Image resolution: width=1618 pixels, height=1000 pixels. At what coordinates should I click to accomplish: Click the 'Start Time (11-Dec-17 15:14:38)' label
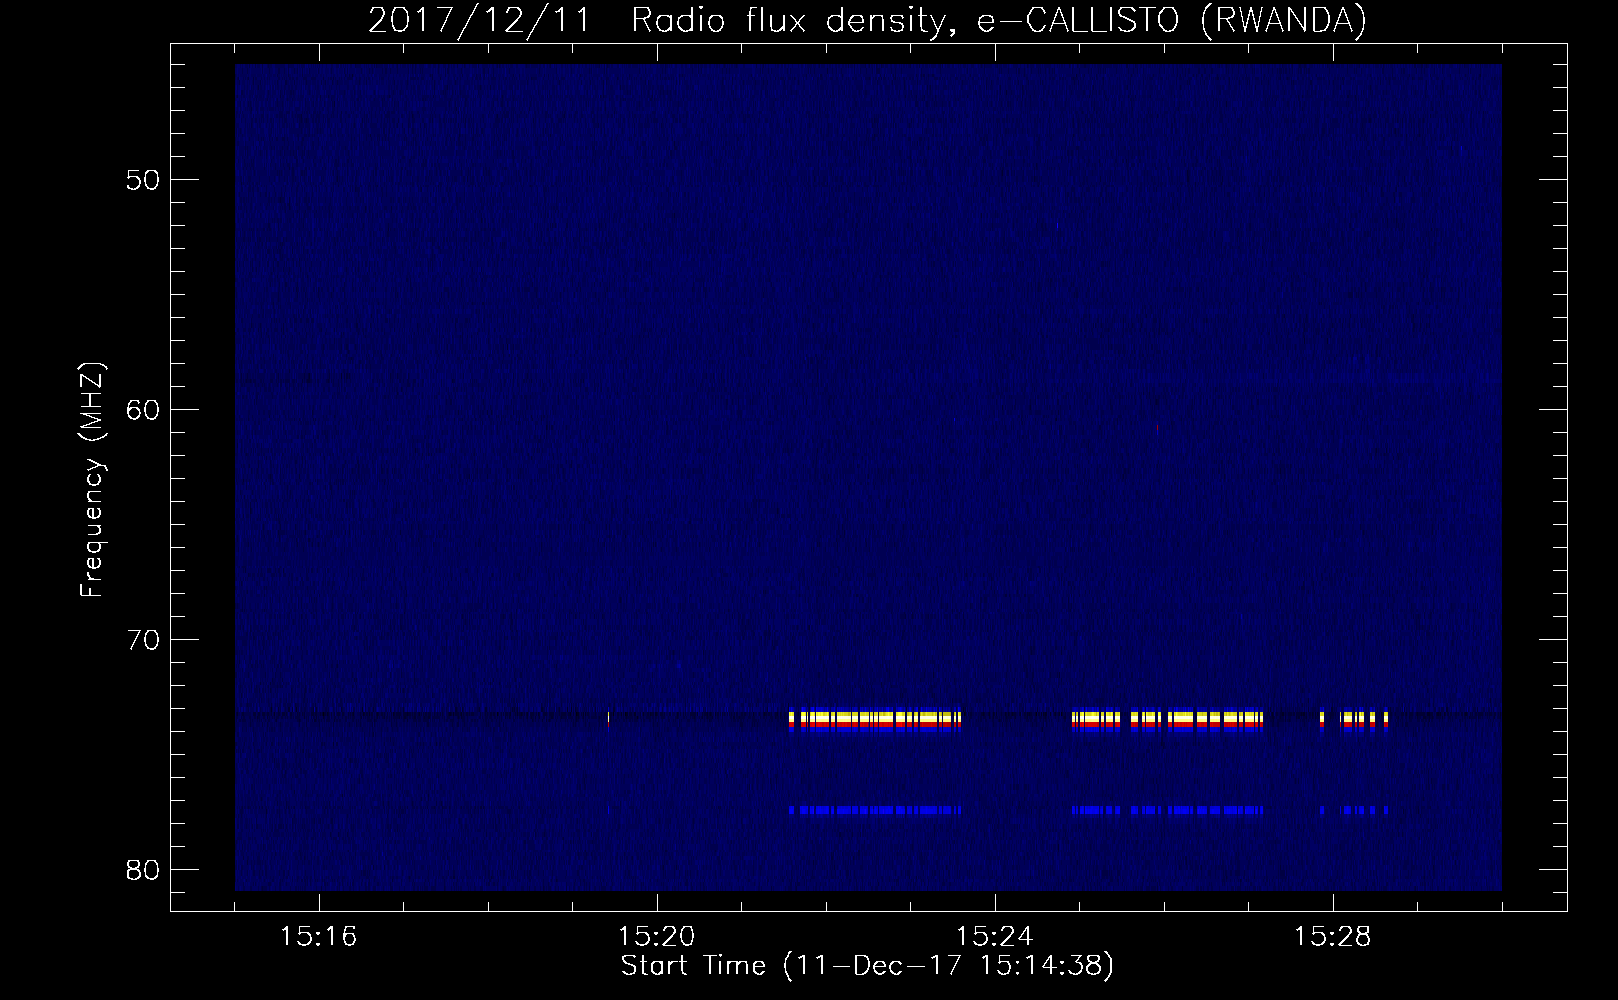867,966
